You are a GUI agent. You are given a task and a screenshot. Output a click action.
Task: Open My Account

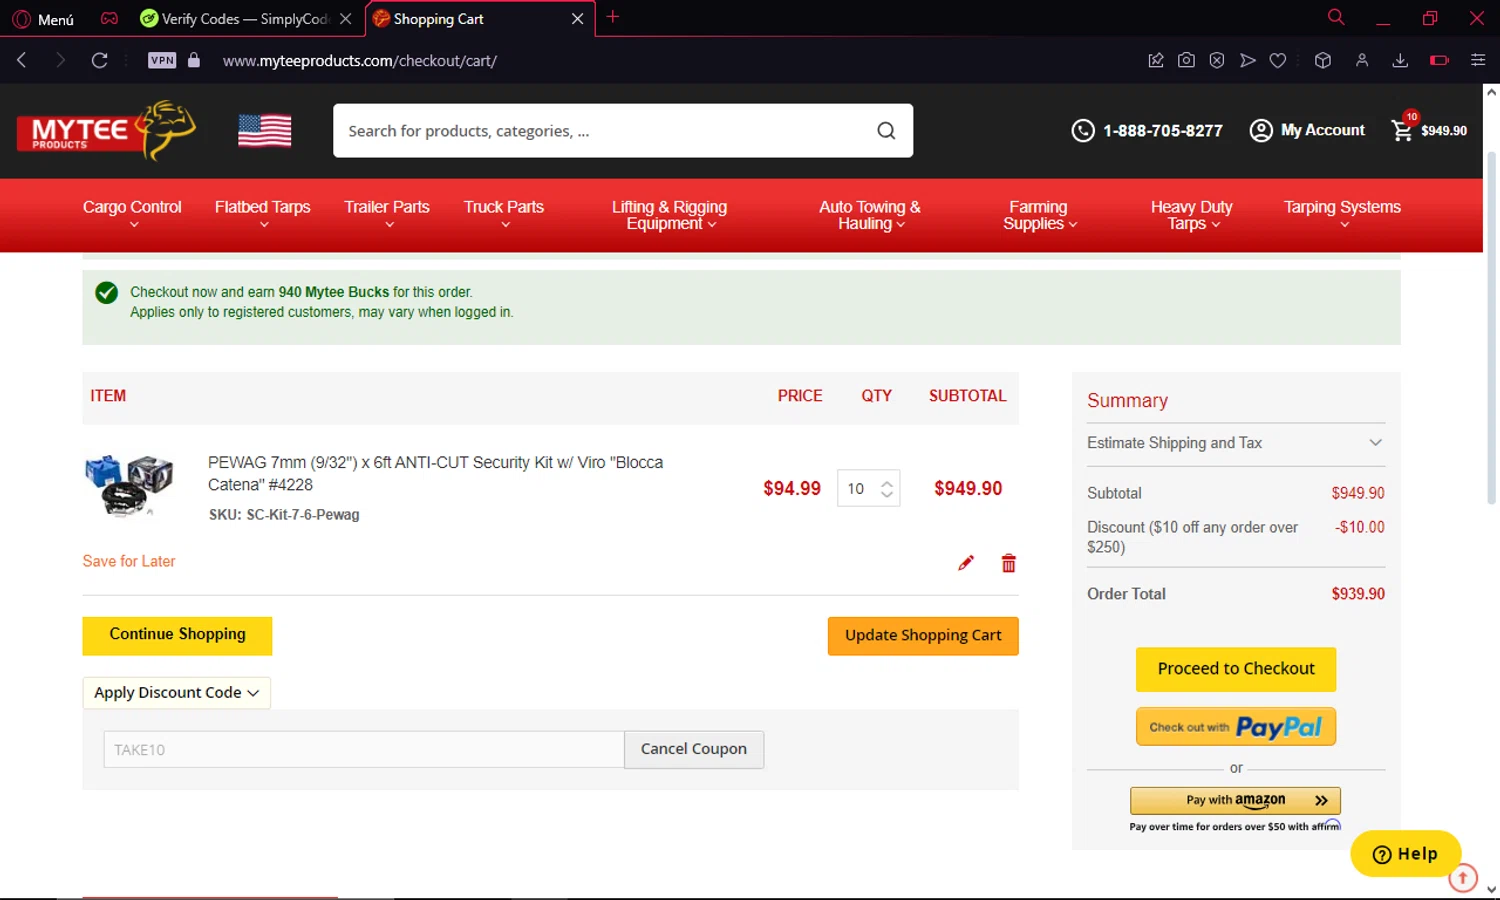(1307, 131)
